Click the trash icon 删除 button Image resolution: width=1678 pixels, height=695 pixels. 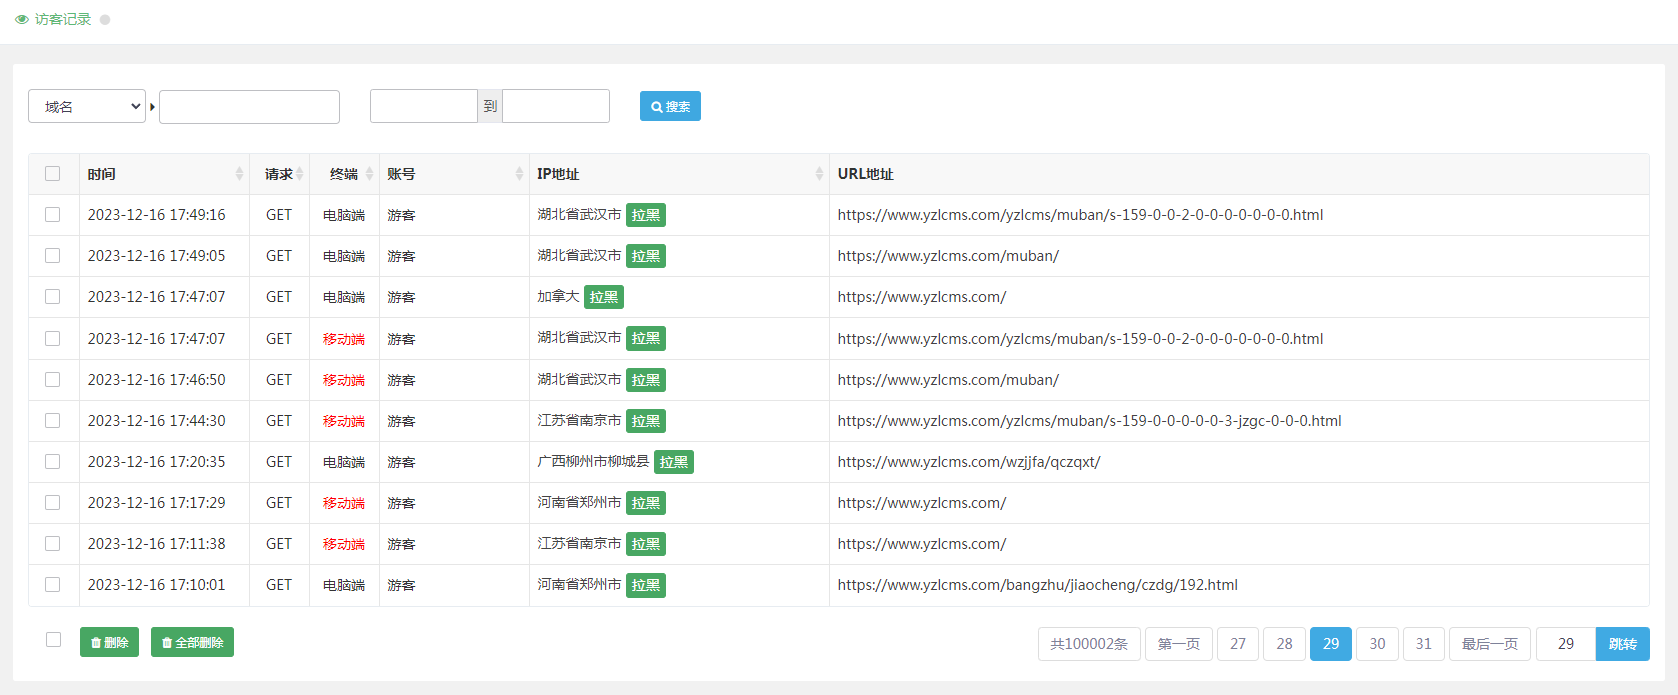click(109, 642)
